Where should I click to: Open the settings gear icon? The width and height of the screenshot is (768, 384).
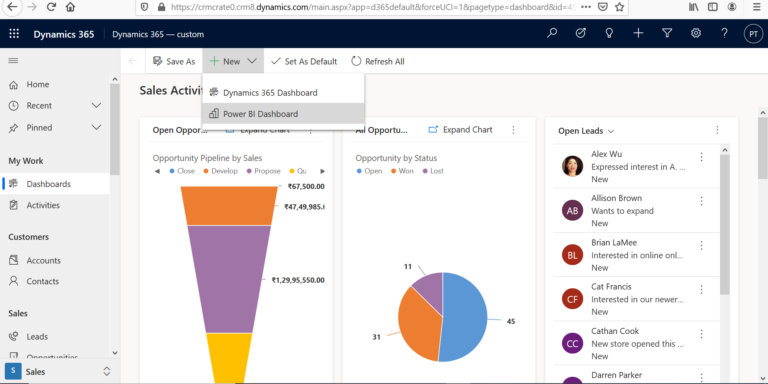696,33
